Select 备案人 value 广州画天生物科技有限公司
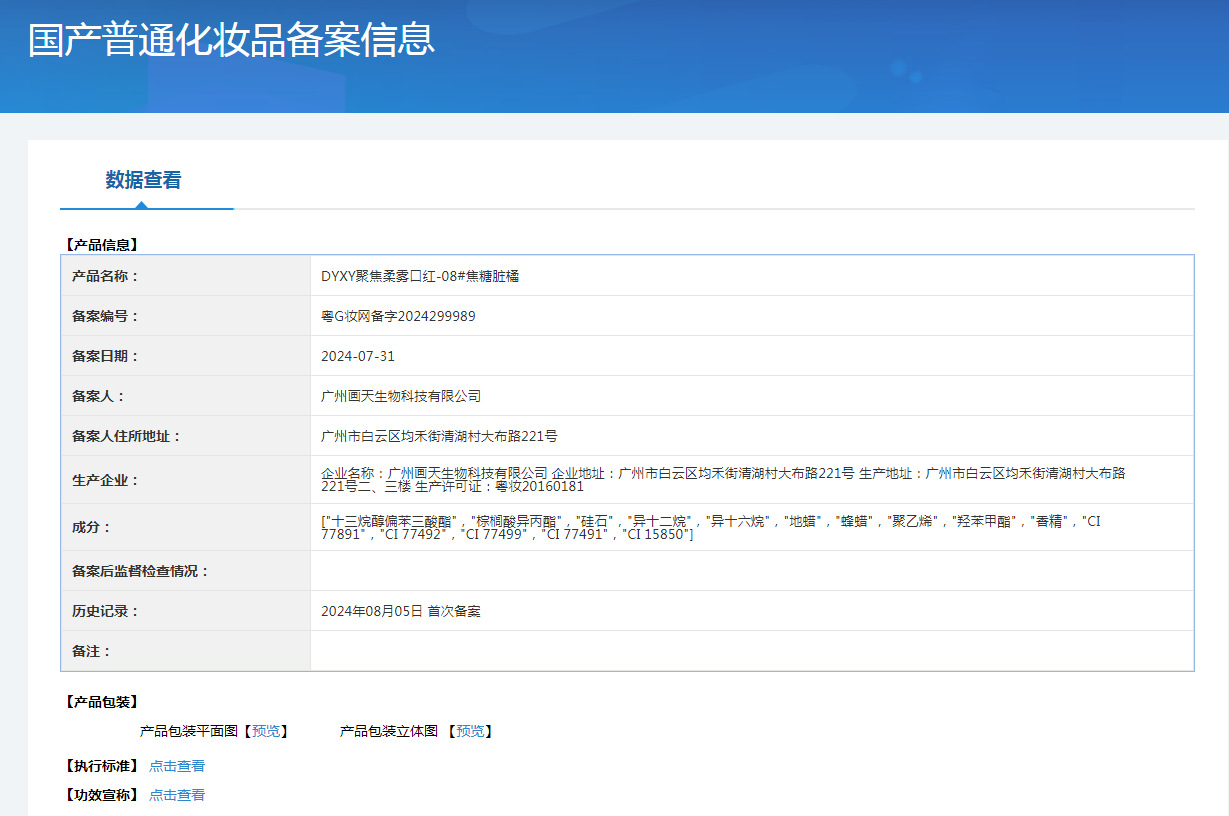 click(x=401, y=396)
